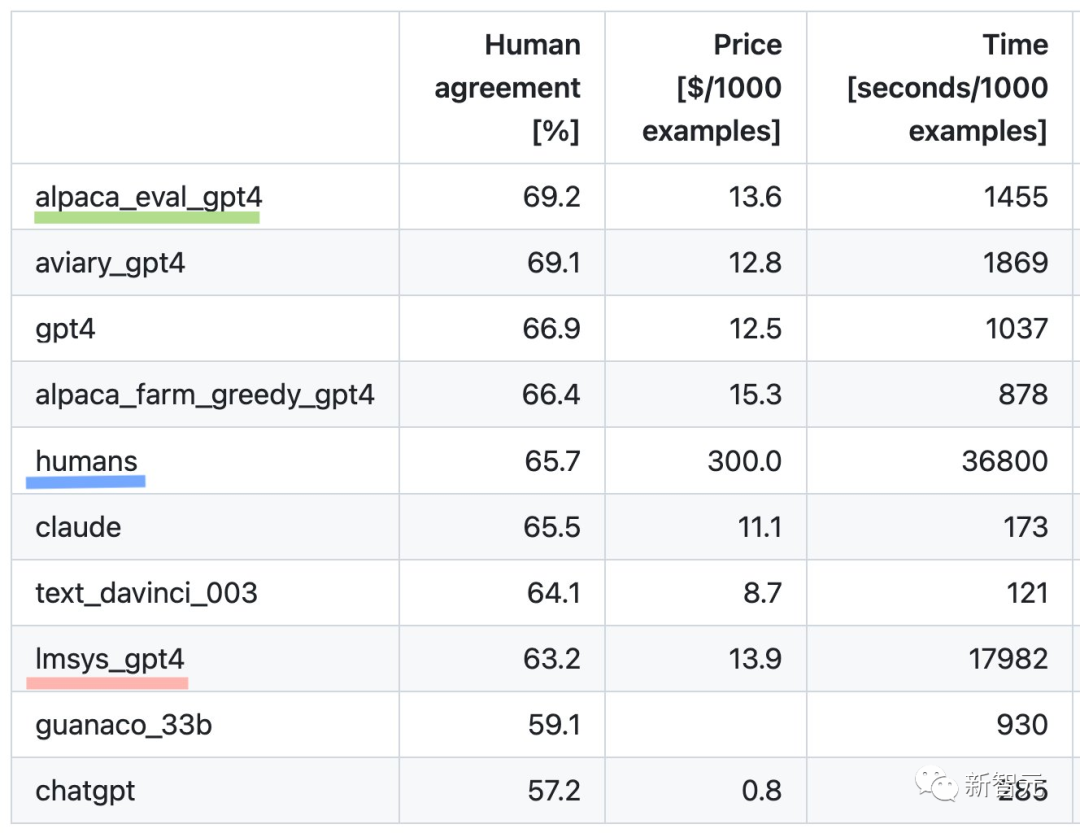Click the 69.2 human agreement value
Image resolution: width=1080 pixels, height=833 pixels.
[x=551, y=197]
